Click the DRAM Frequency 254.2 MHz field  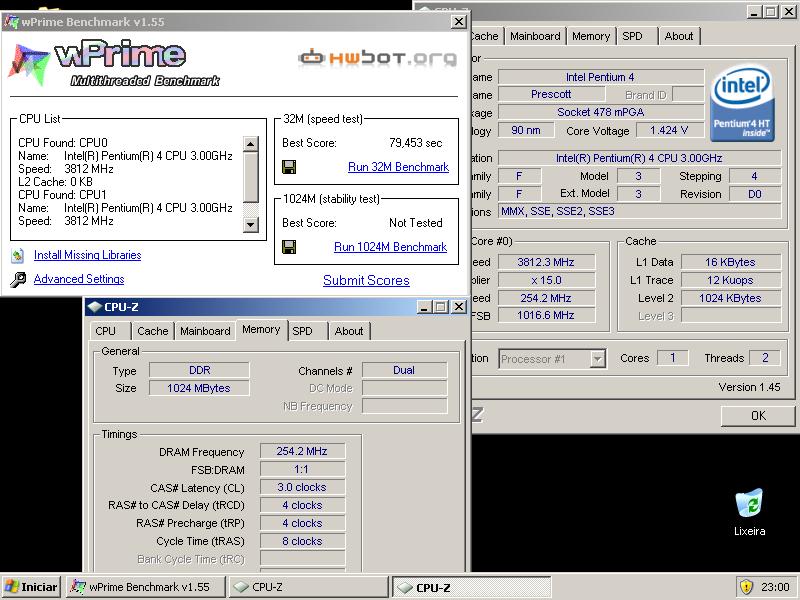click(302, 451)
